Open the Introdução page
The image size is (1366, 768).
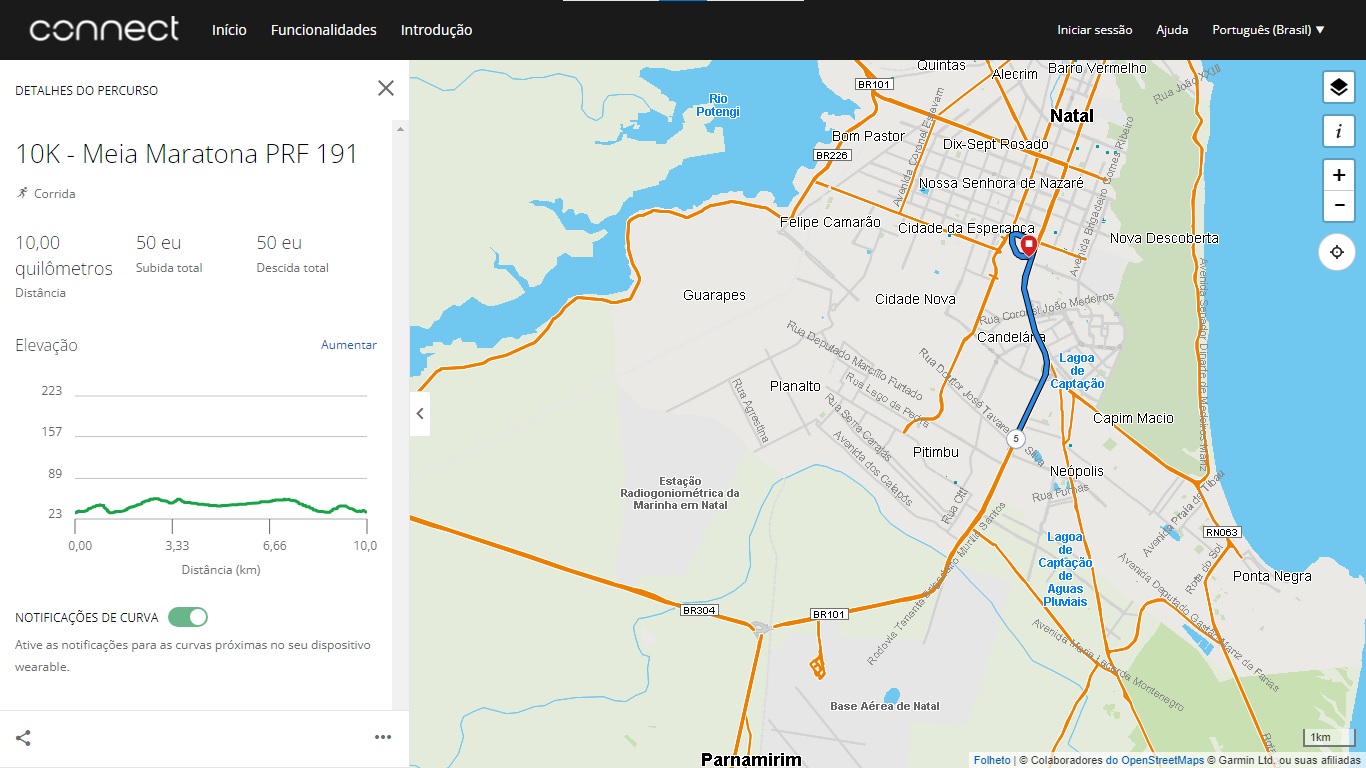(436, 30)
